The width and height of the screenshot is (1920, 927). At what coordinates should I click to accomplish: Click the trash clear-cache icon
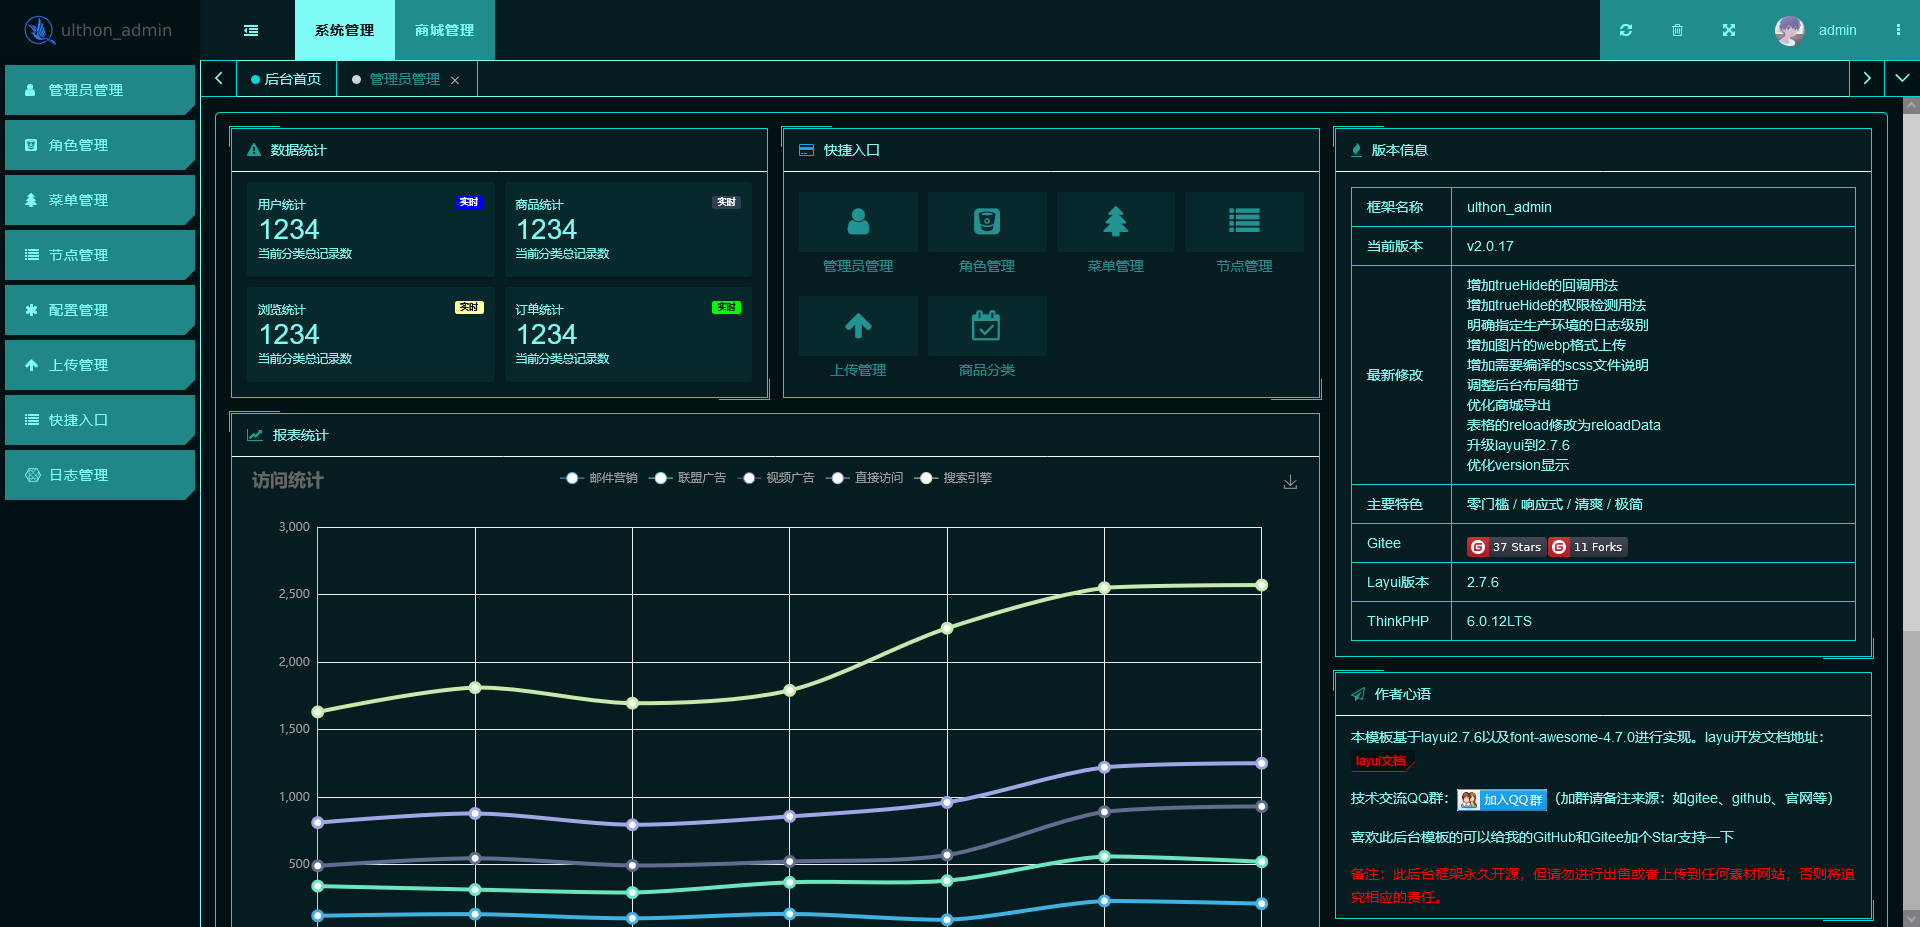[1677, 30]
